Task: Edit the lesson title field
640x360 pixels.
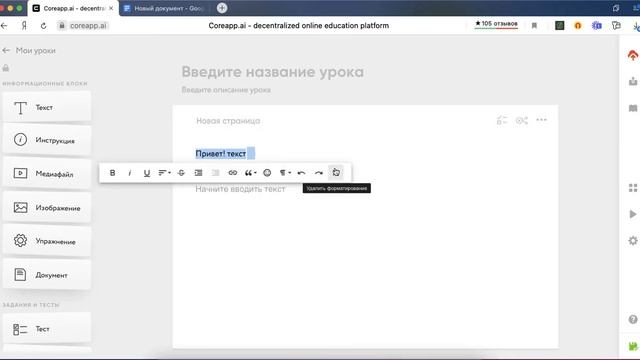Action: click(273, 72)
